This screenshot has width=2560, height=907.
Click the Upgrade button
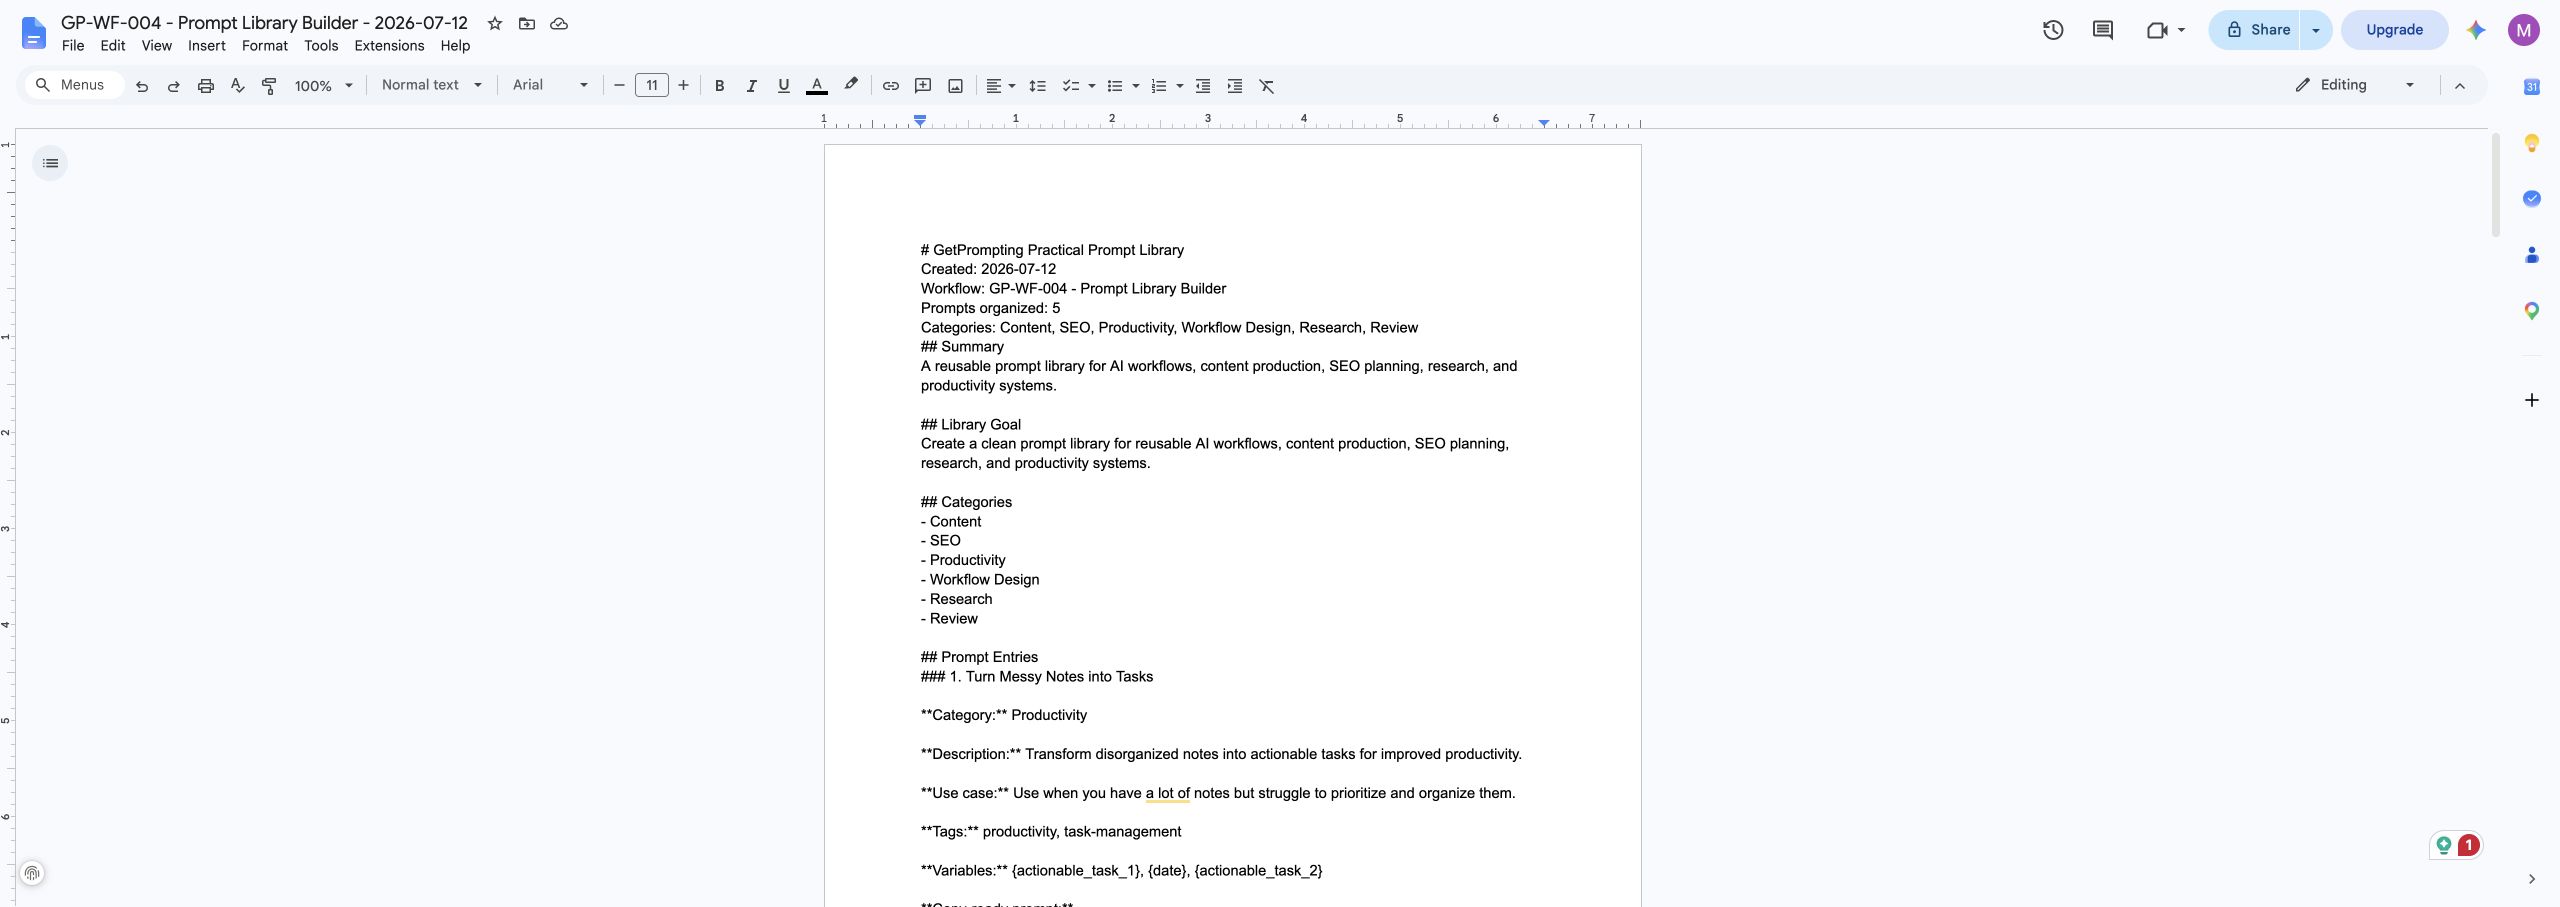point(2394,30)
